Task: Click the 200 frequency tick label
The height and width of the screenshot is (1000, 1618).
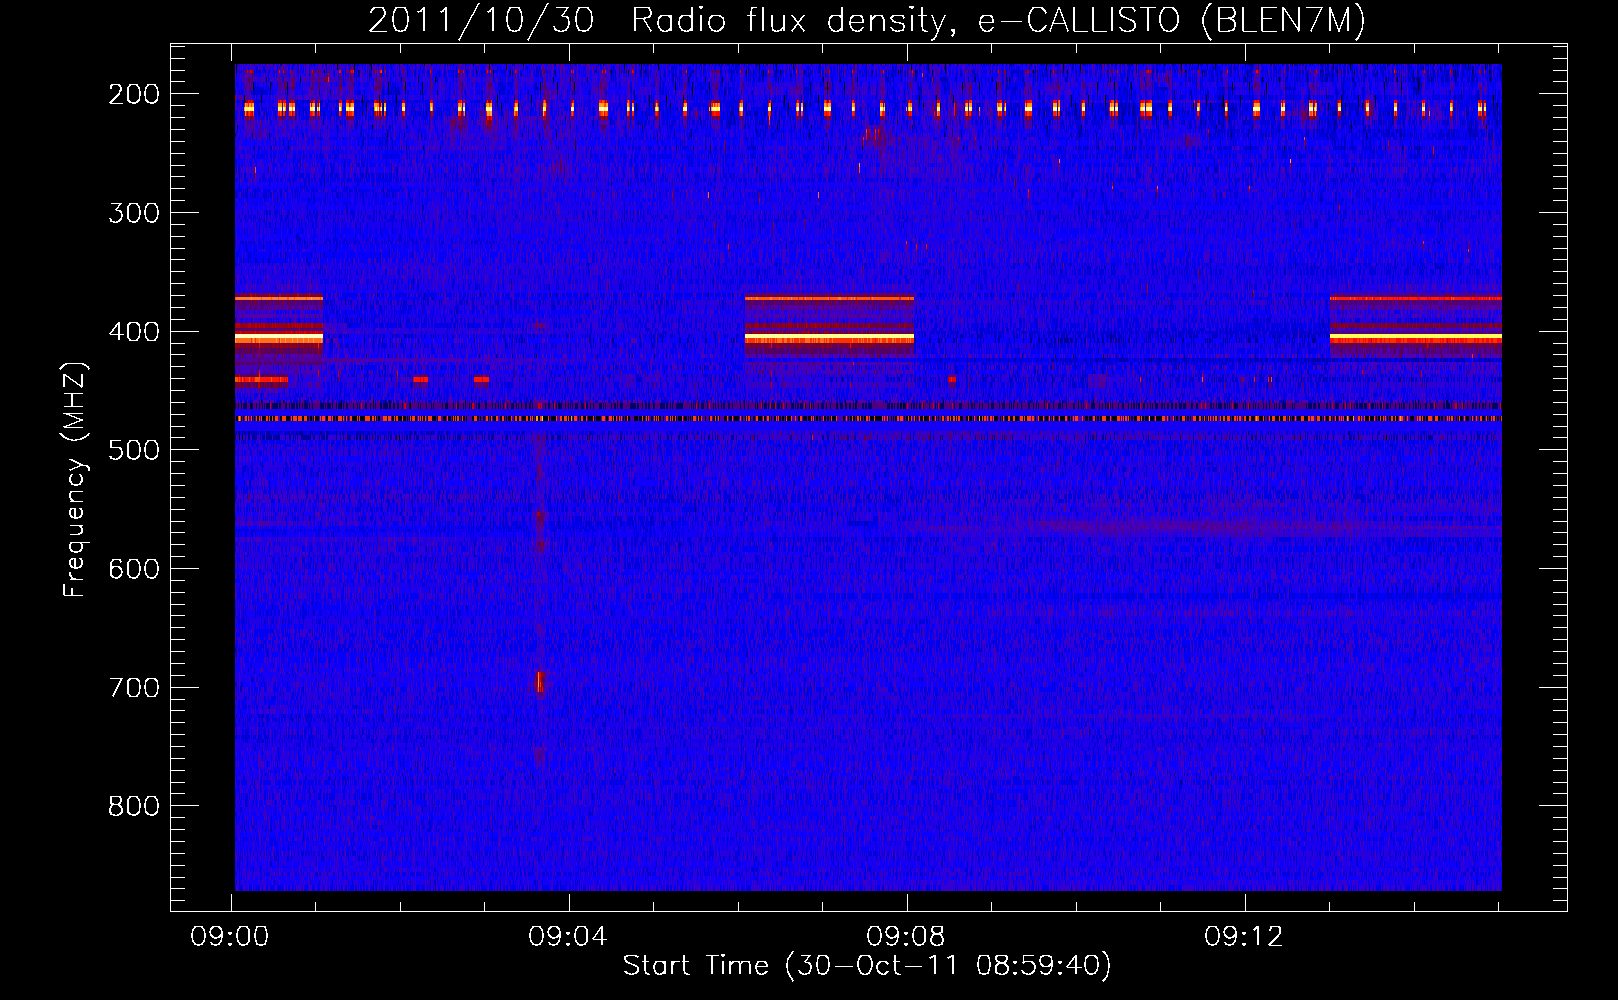Action: pyautogui.click(x=134, y=94)
